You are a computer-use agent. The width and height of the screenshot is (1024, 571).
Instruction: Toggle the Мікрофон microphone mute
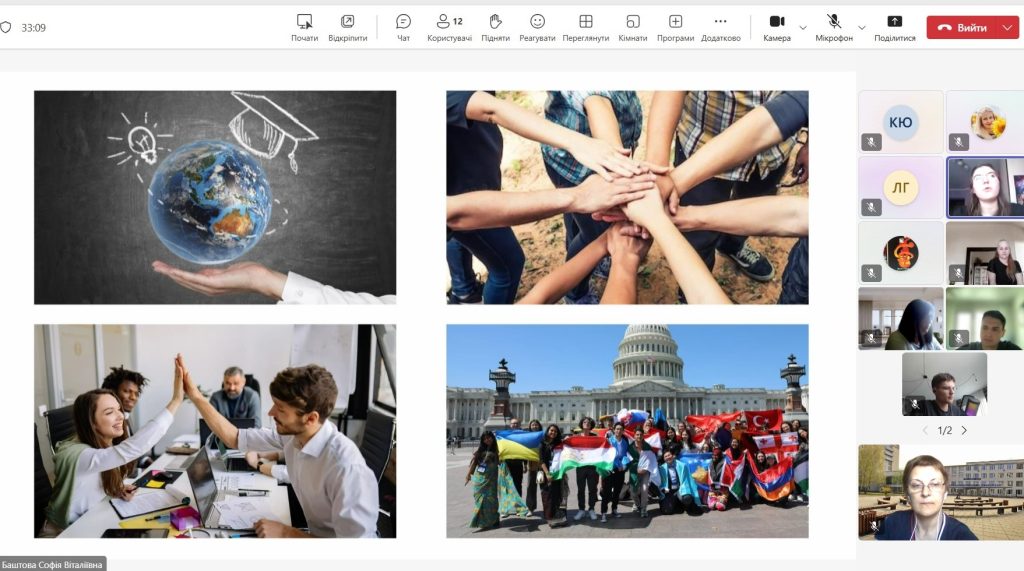[x=833, y=27]
